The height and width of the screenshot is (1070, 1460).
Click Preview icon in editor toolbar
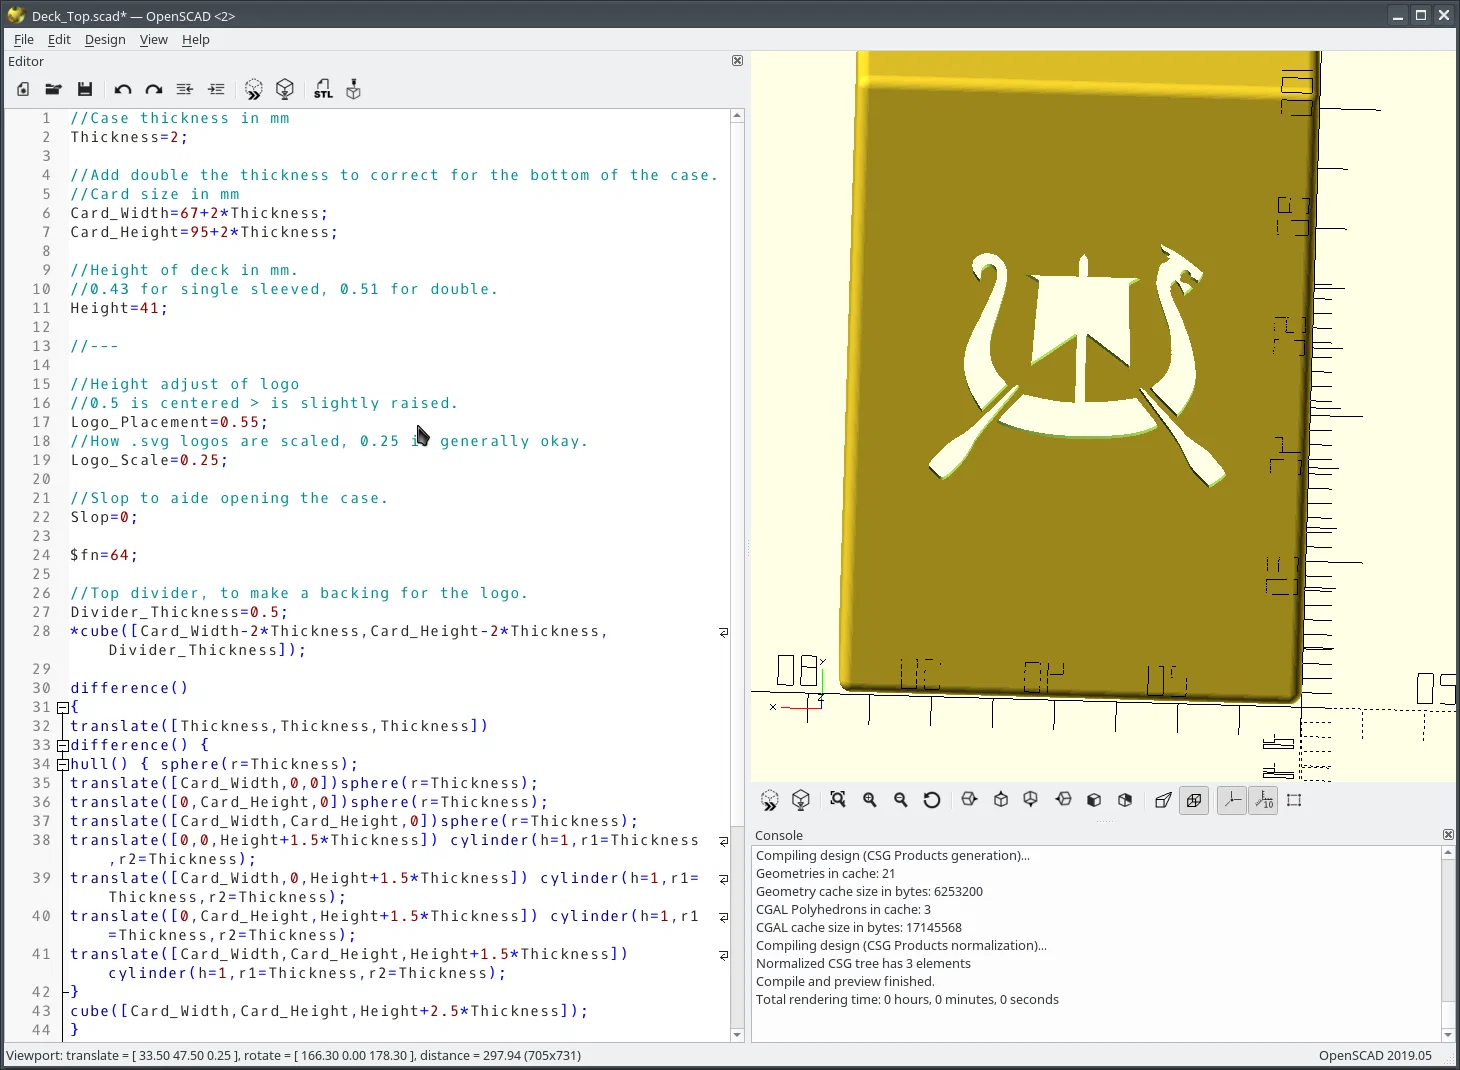point(254,90)
